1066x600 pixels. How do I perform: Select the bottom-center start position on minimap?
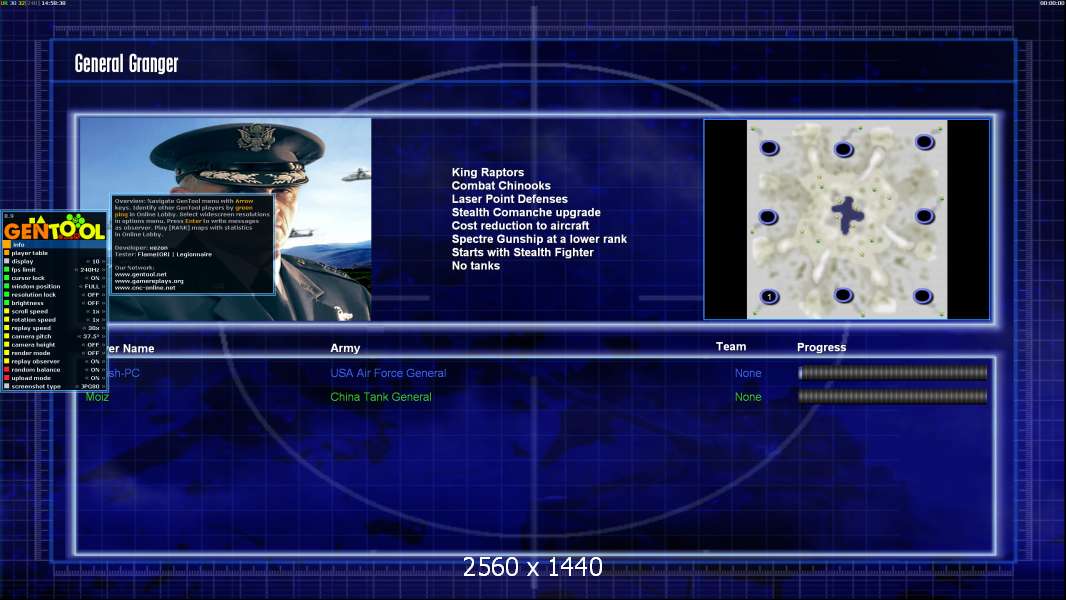point(843,295)
